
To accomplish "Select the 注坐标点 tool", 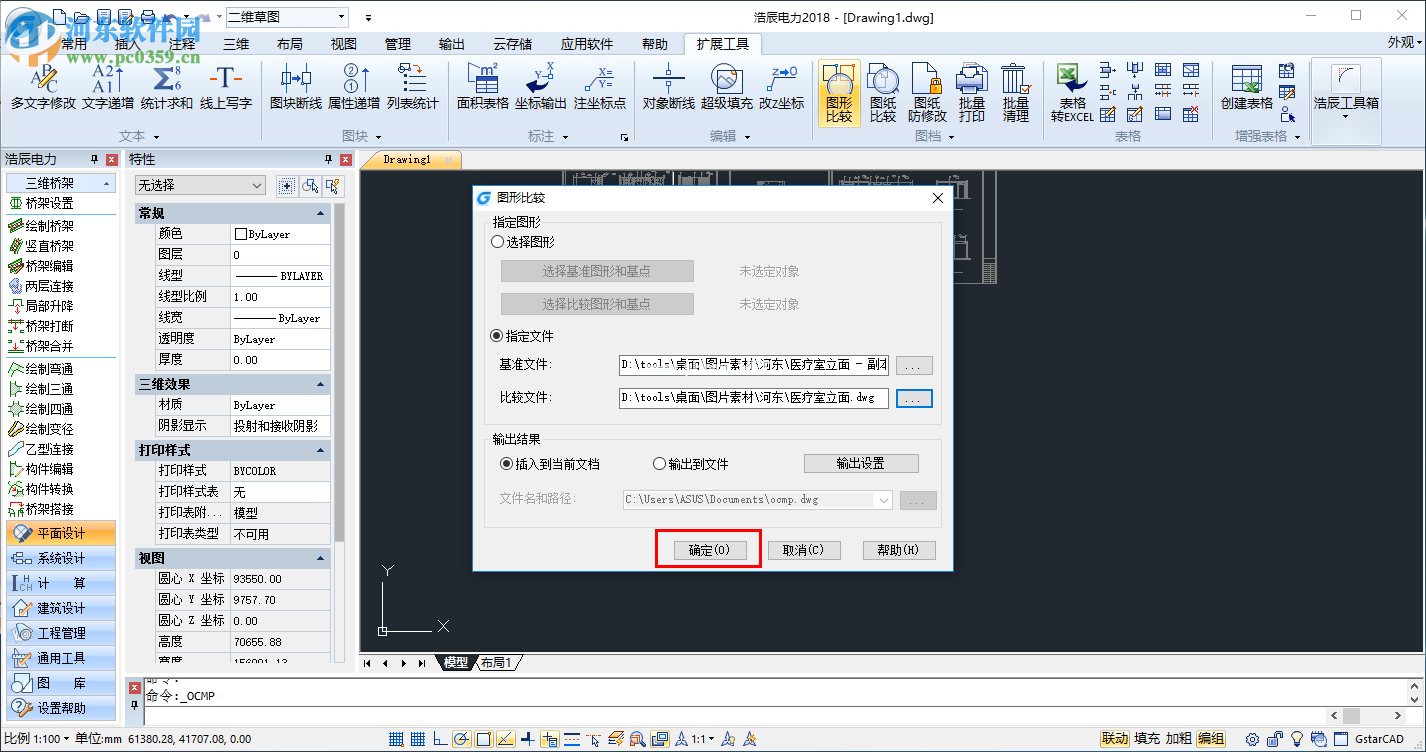I will (600, 87).
